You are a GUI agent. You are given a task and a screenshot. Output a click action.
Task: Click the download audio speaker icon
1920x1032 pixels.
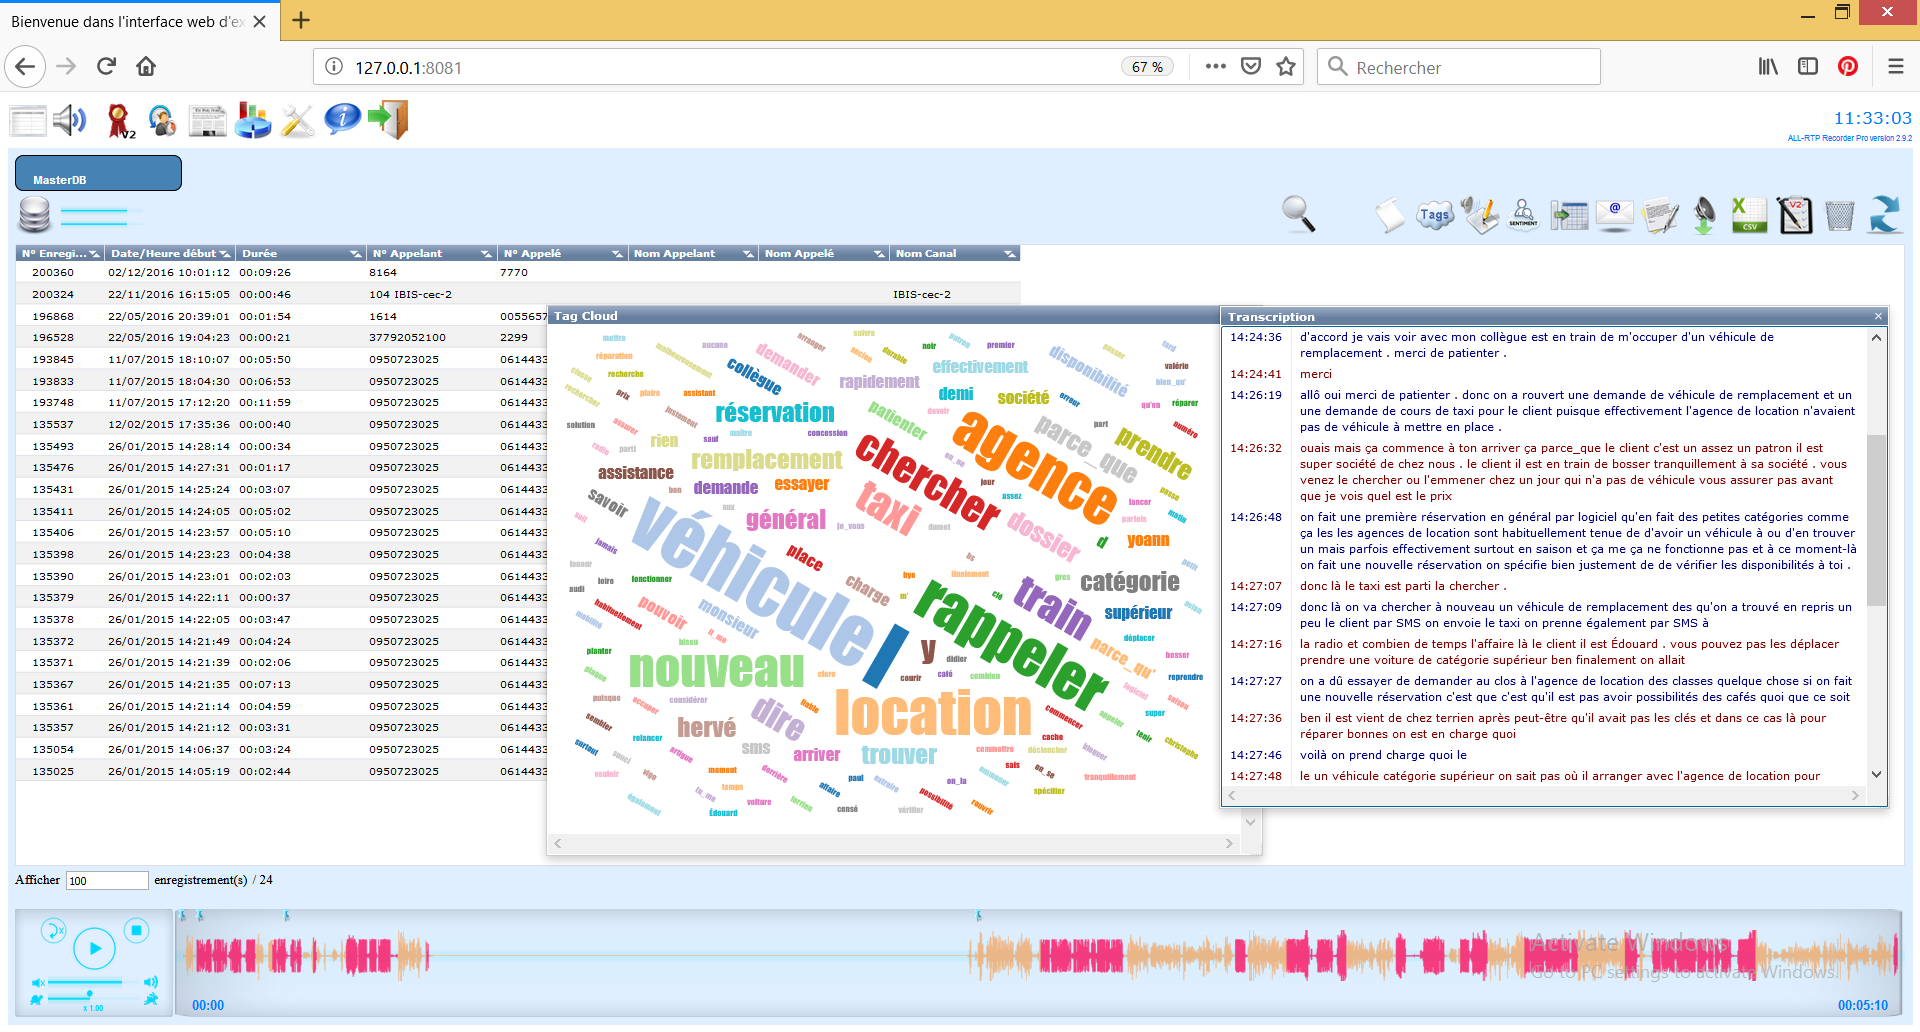[1705, 215]
